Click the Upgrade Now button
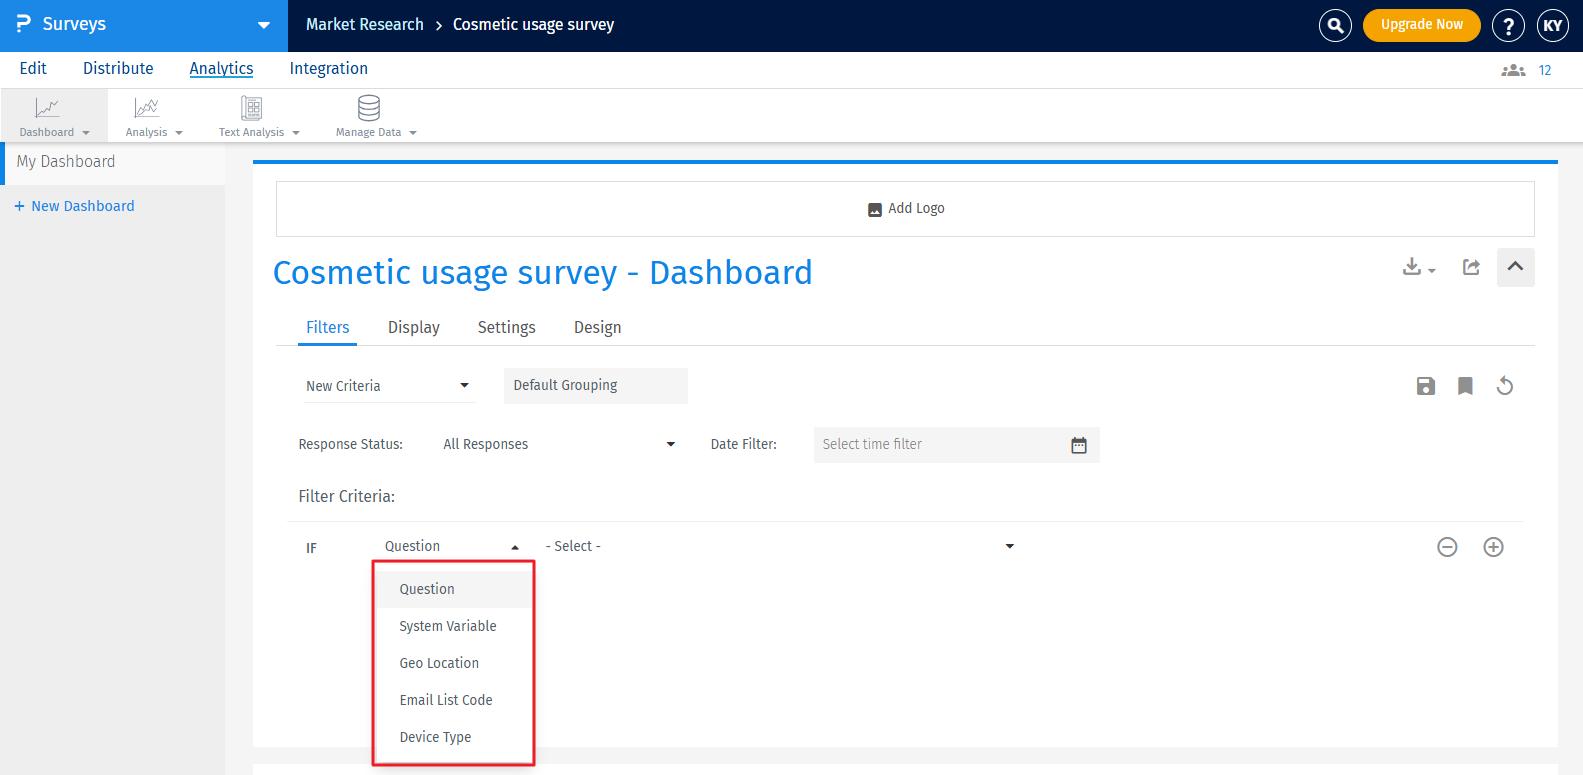Screen dimensions: 1583x775 (x=1421, y=25)
